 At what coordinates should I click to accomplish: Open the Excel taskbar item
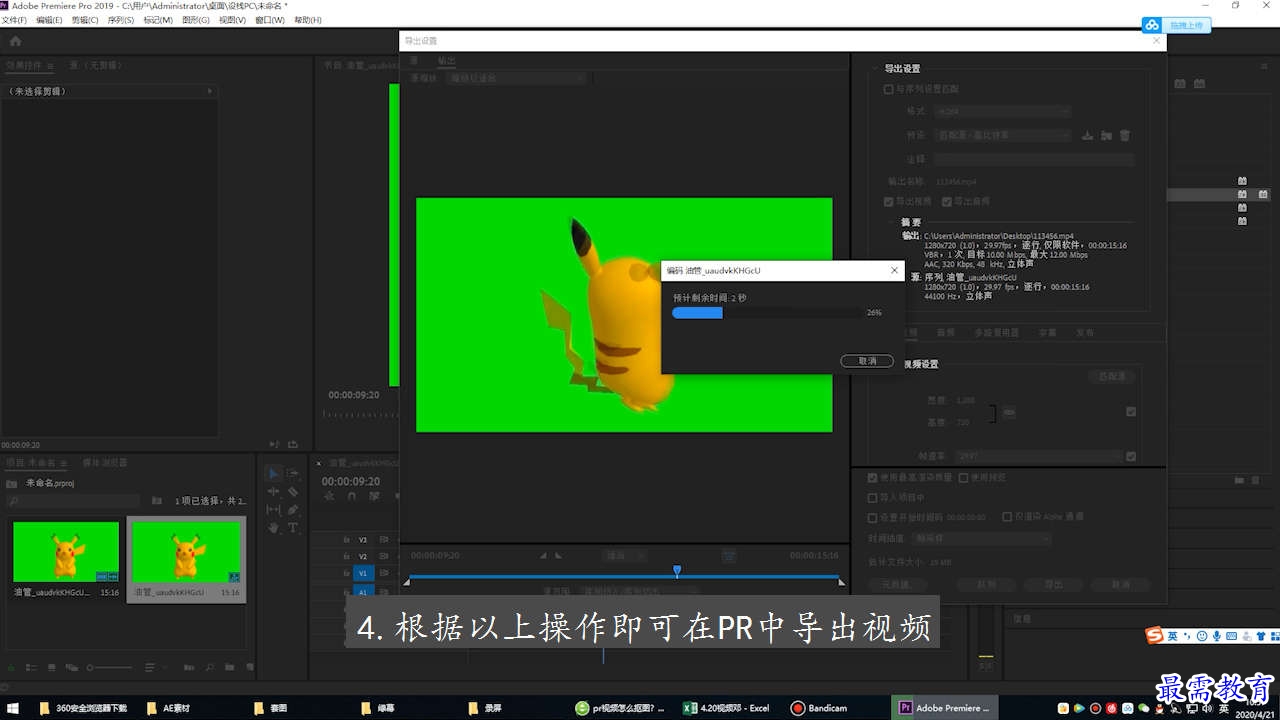pyautogui.click(x=726, y=708)
